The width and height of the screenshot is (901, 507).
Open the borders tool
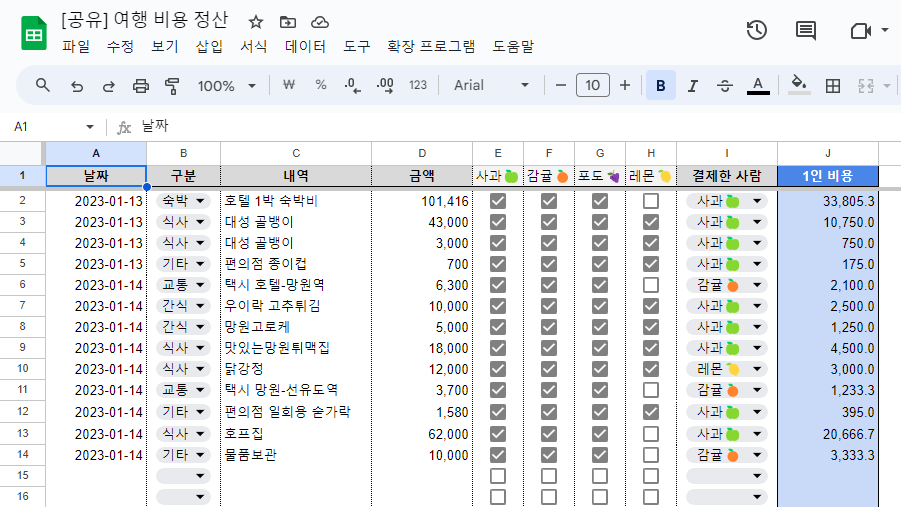(832, 86)
